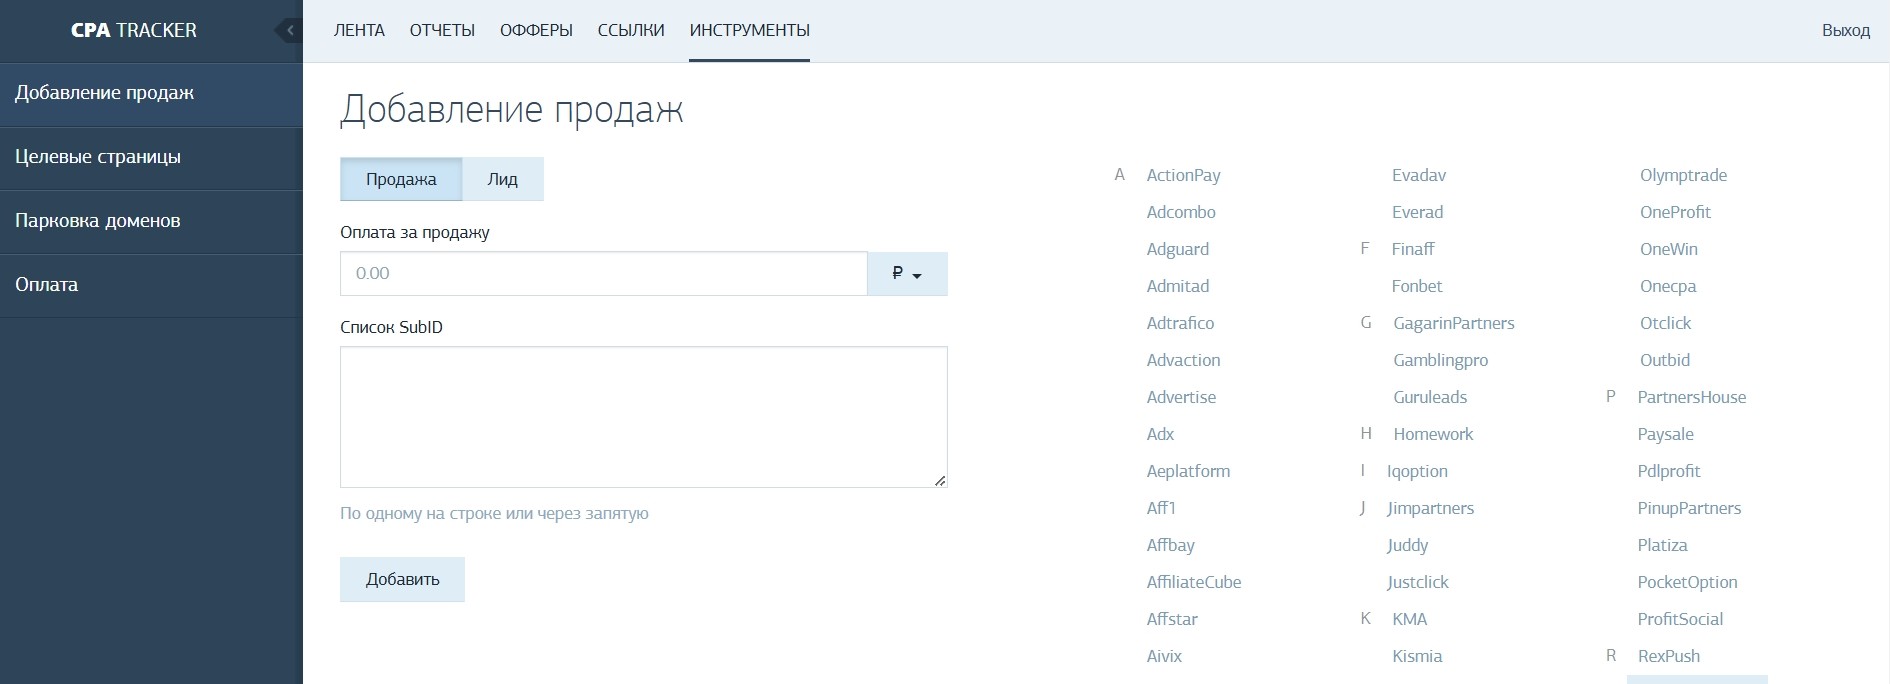Choose the Advertise network
This screenshot has height=684, width=1890.
click(1181, 397)
